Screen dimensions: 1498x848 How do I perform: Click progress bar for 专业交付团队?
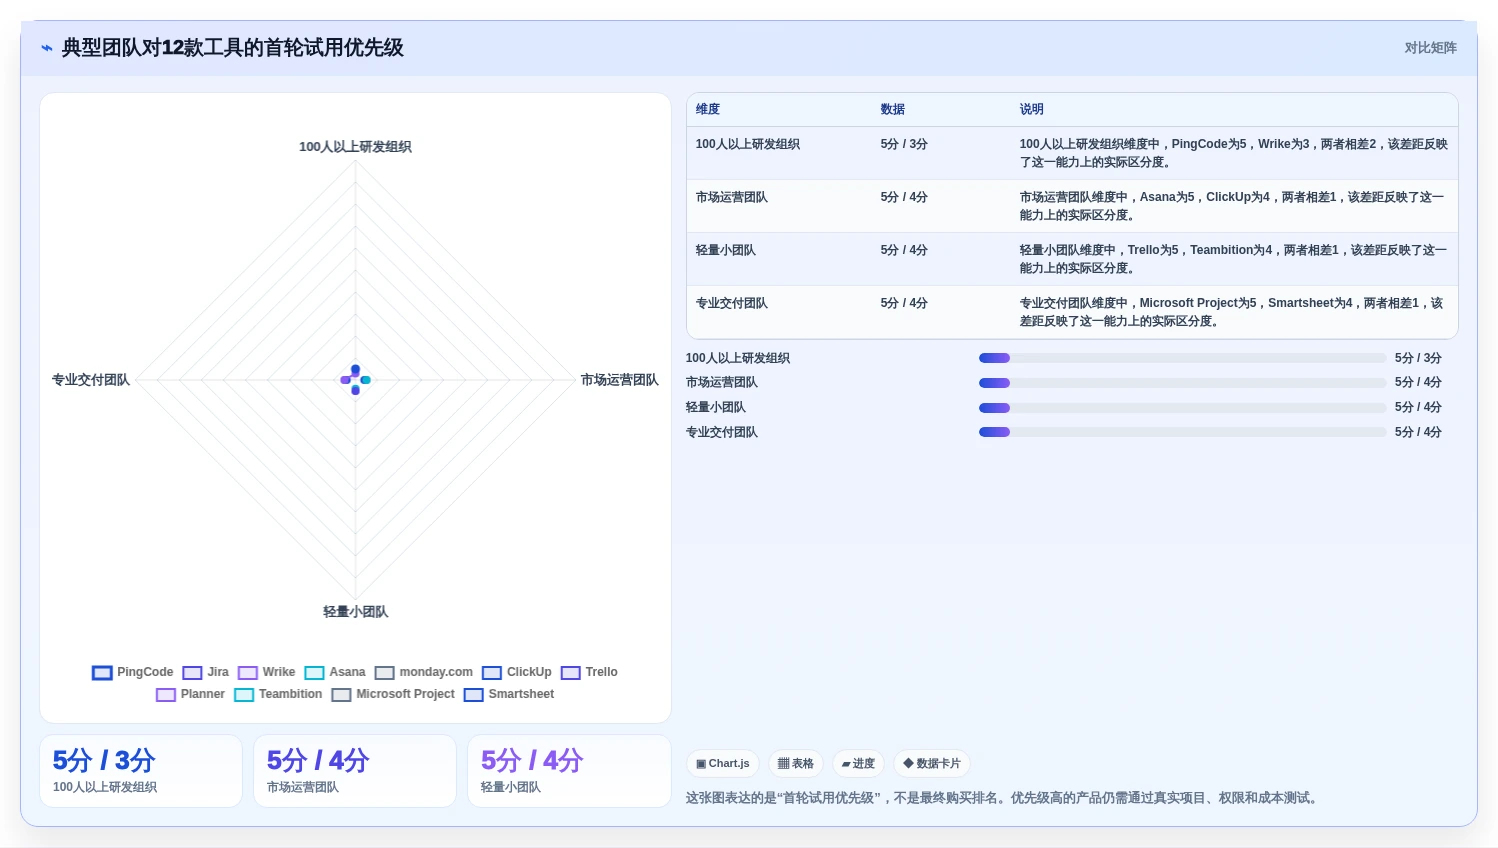point(1183,432)
